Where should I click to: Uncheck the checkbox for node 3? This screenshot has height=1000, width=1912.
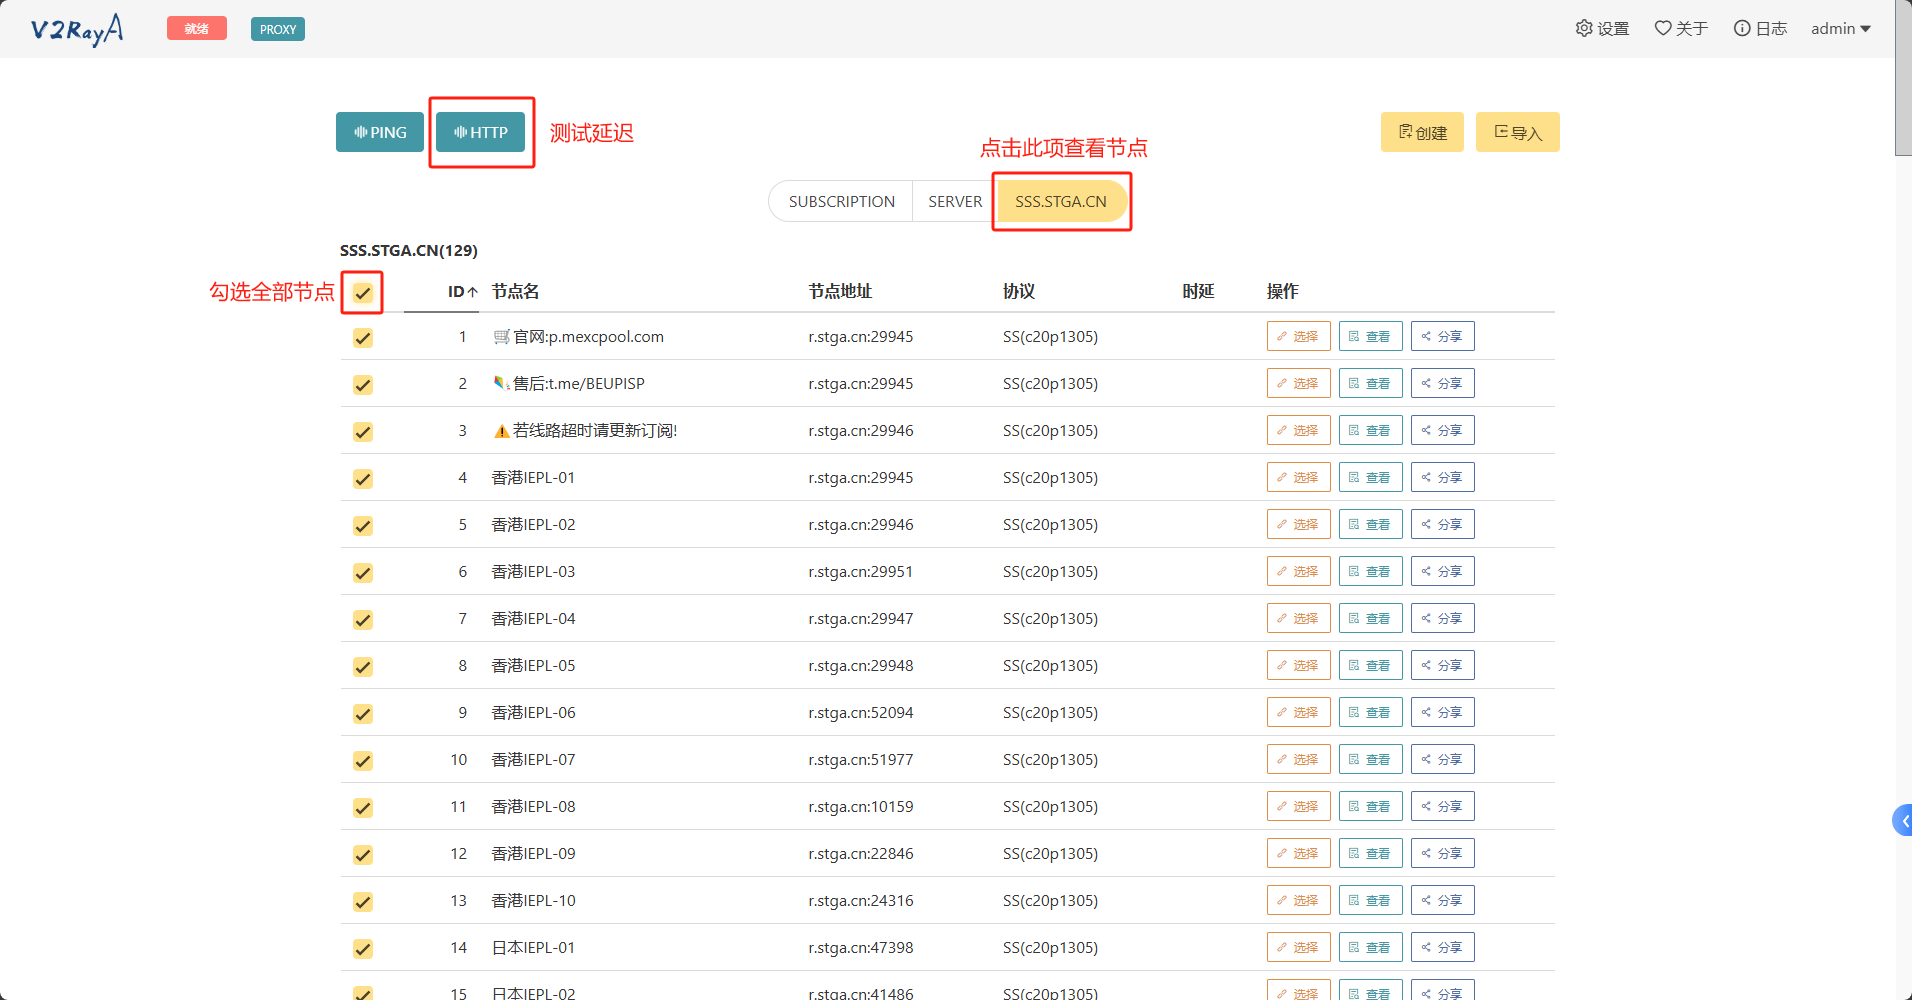click(x=363, y=432)
